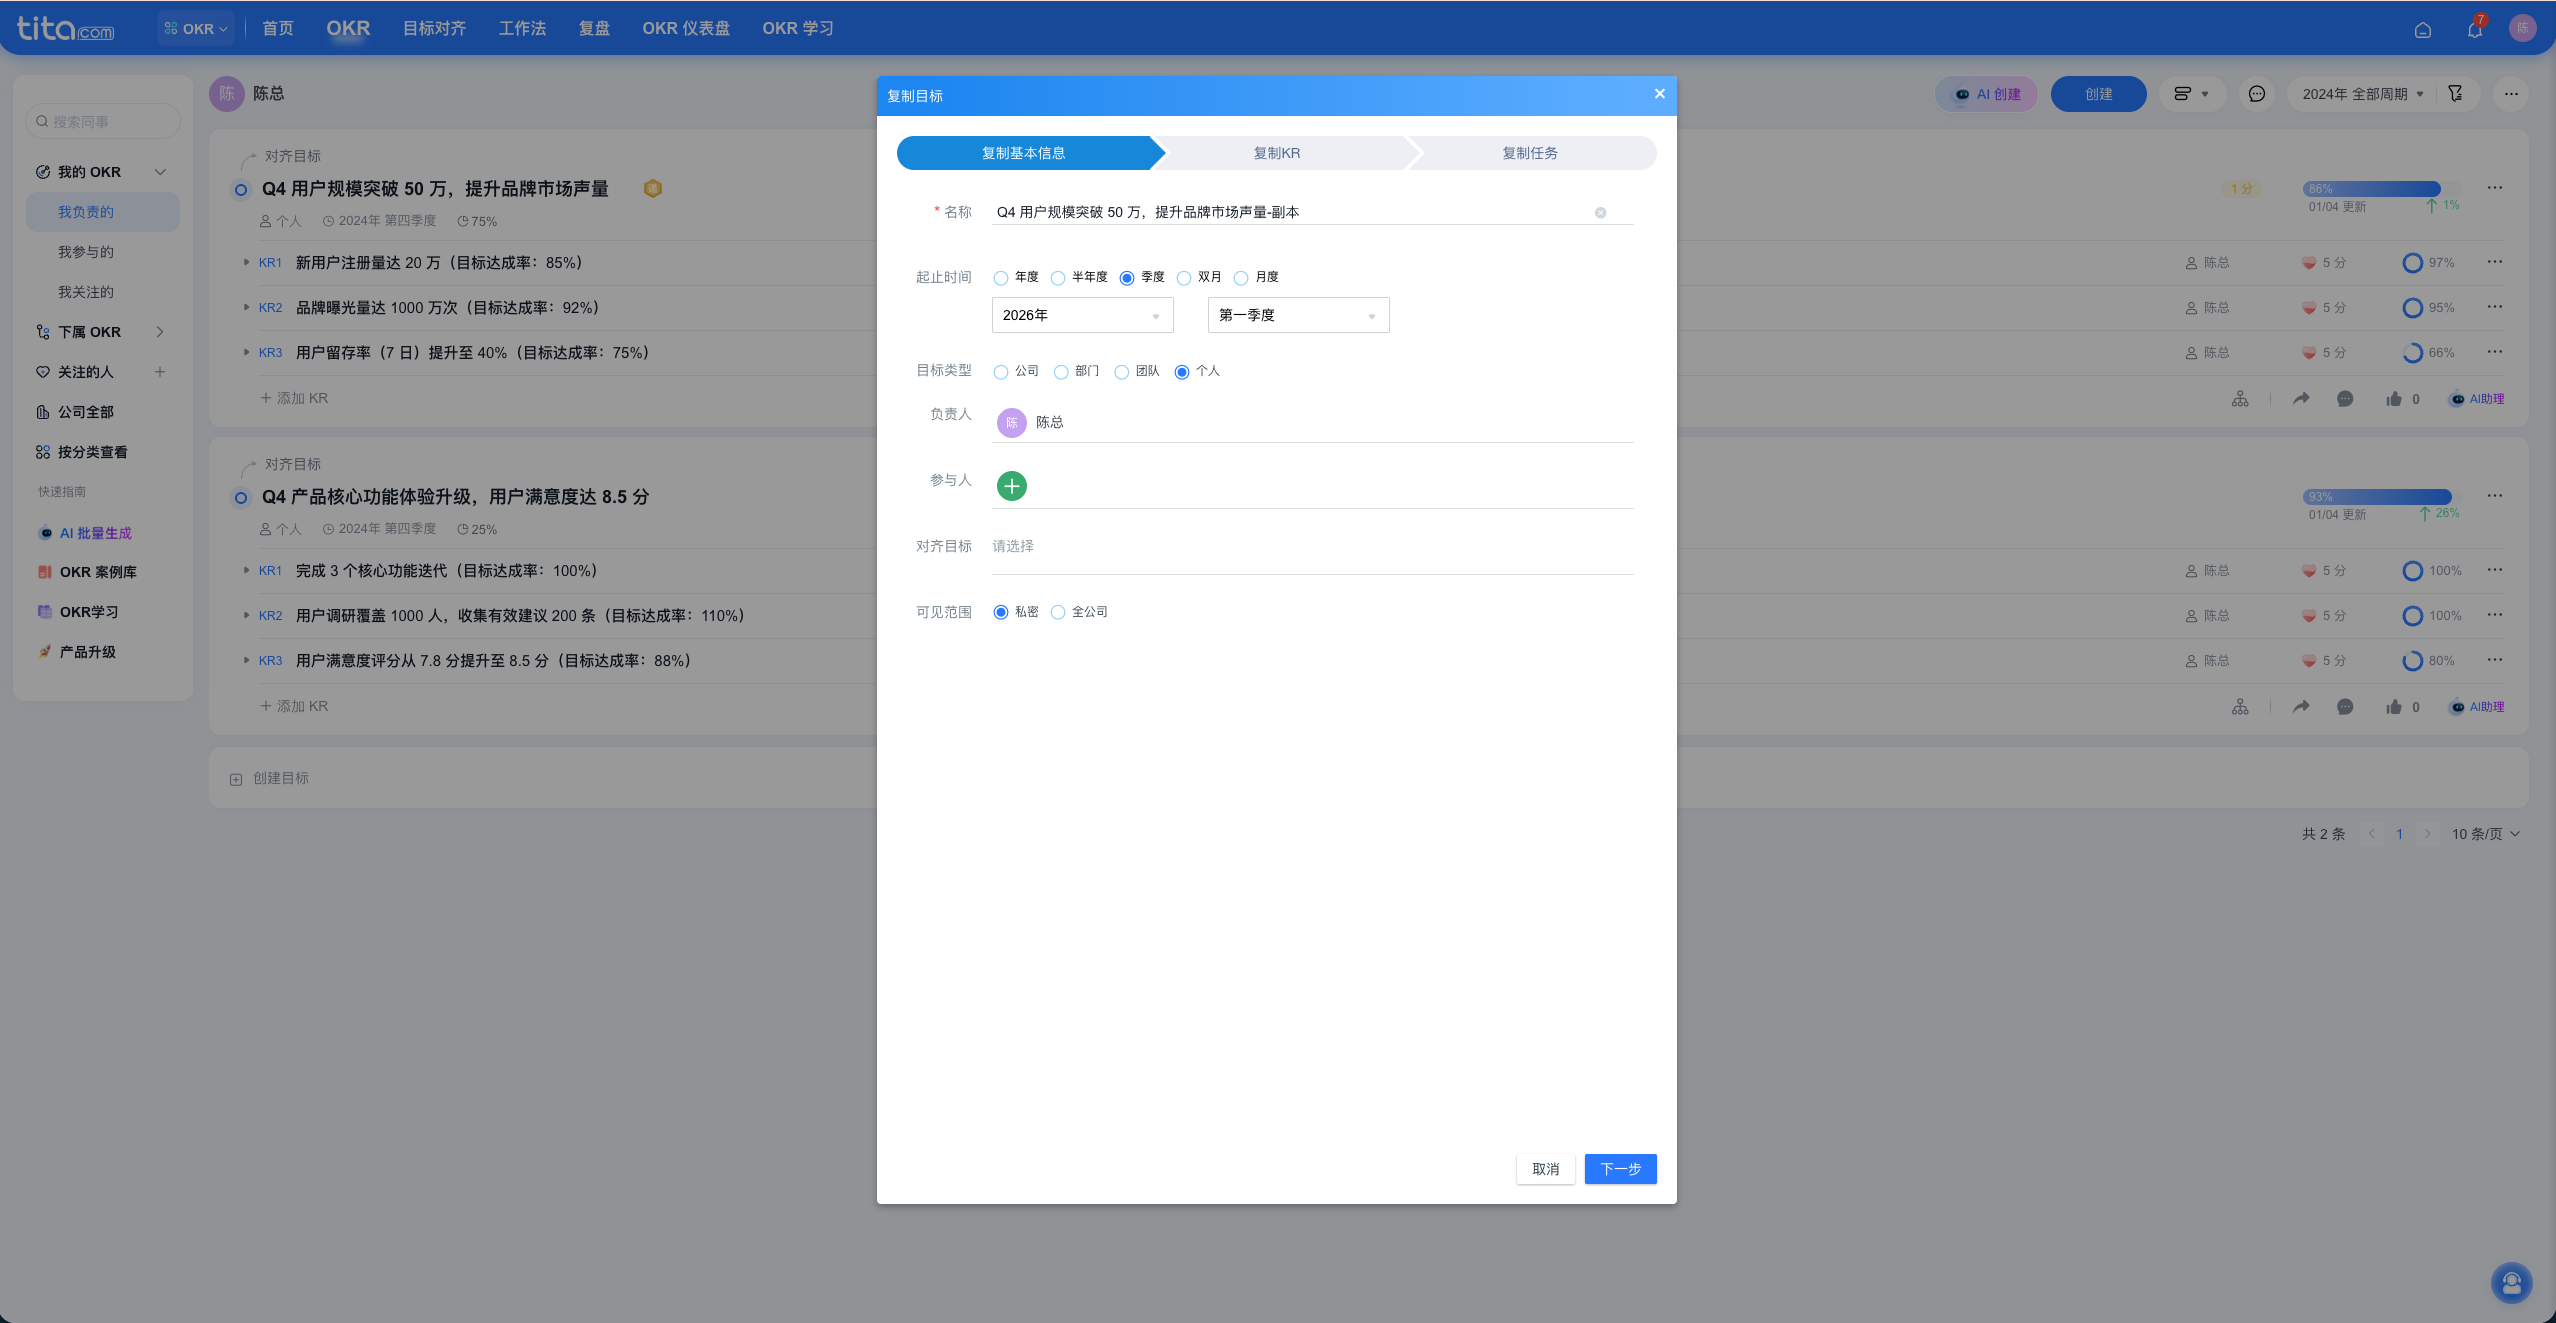Screen dimensions: 2556x1323
Task: Expand the 下属 OKR sidebar section
Action: (x=160, y=332)
